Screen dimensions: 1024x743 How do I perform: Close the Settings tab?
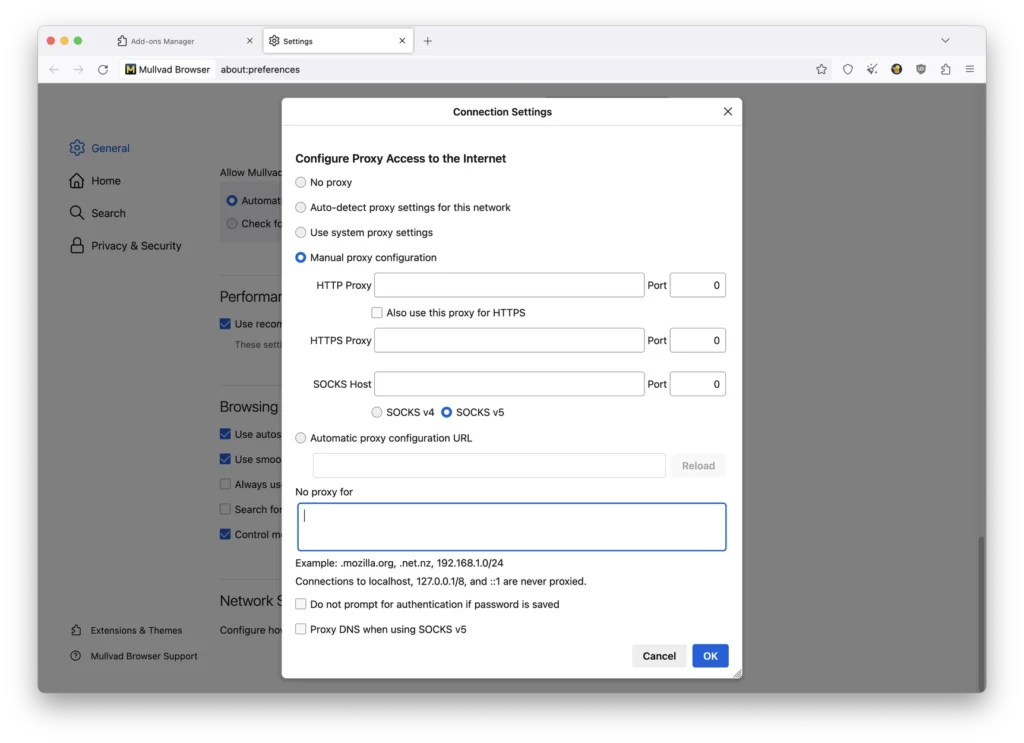[402, 41]
